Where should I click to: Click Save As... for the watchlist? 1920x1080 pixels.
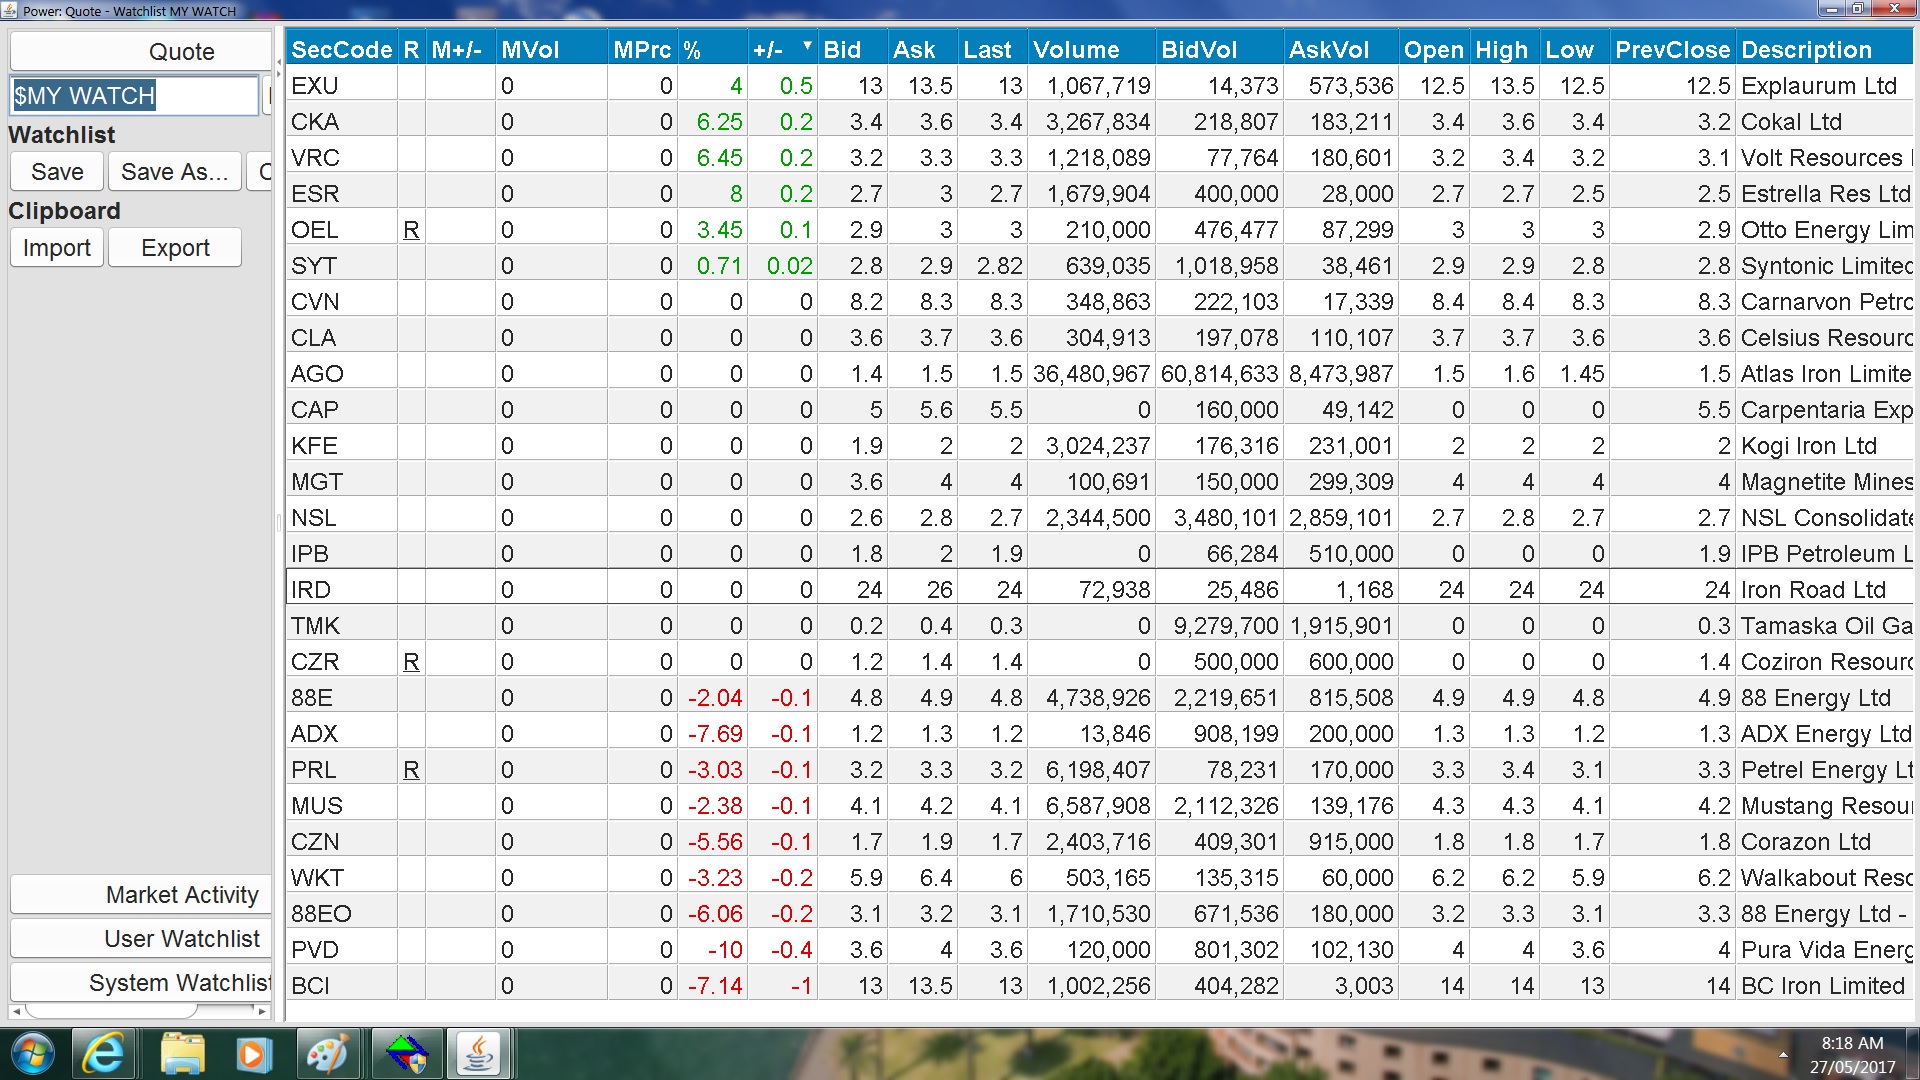(175, 172)
